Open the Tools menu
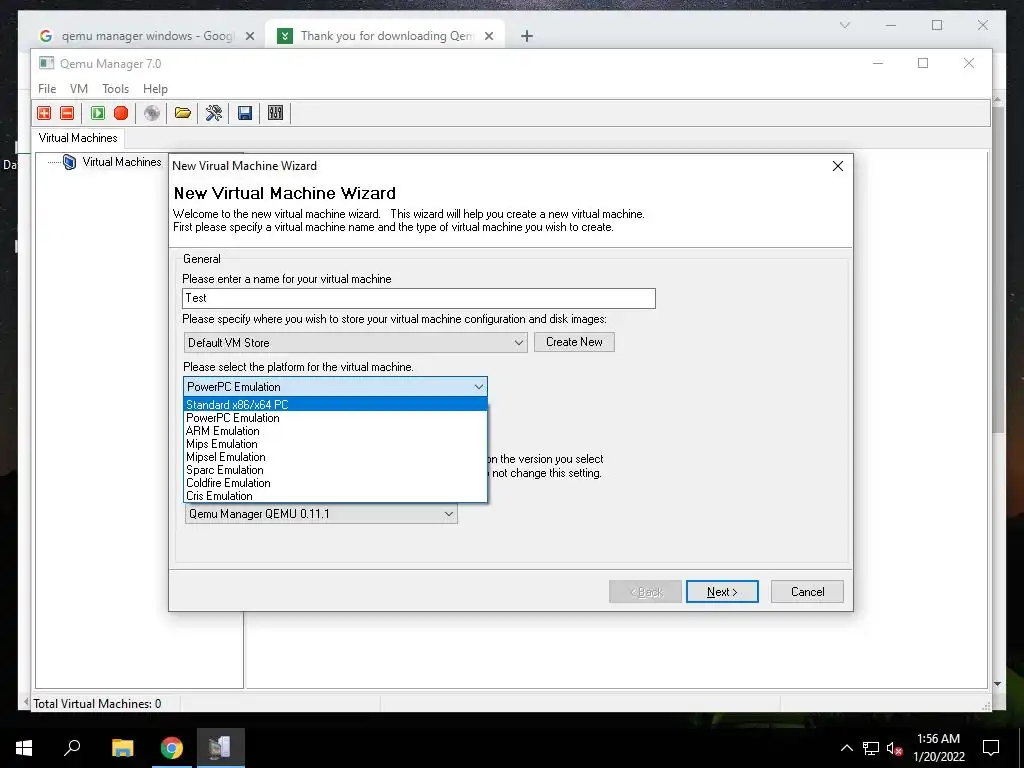Screen dimensions: 1024x768 pos(116,89)
